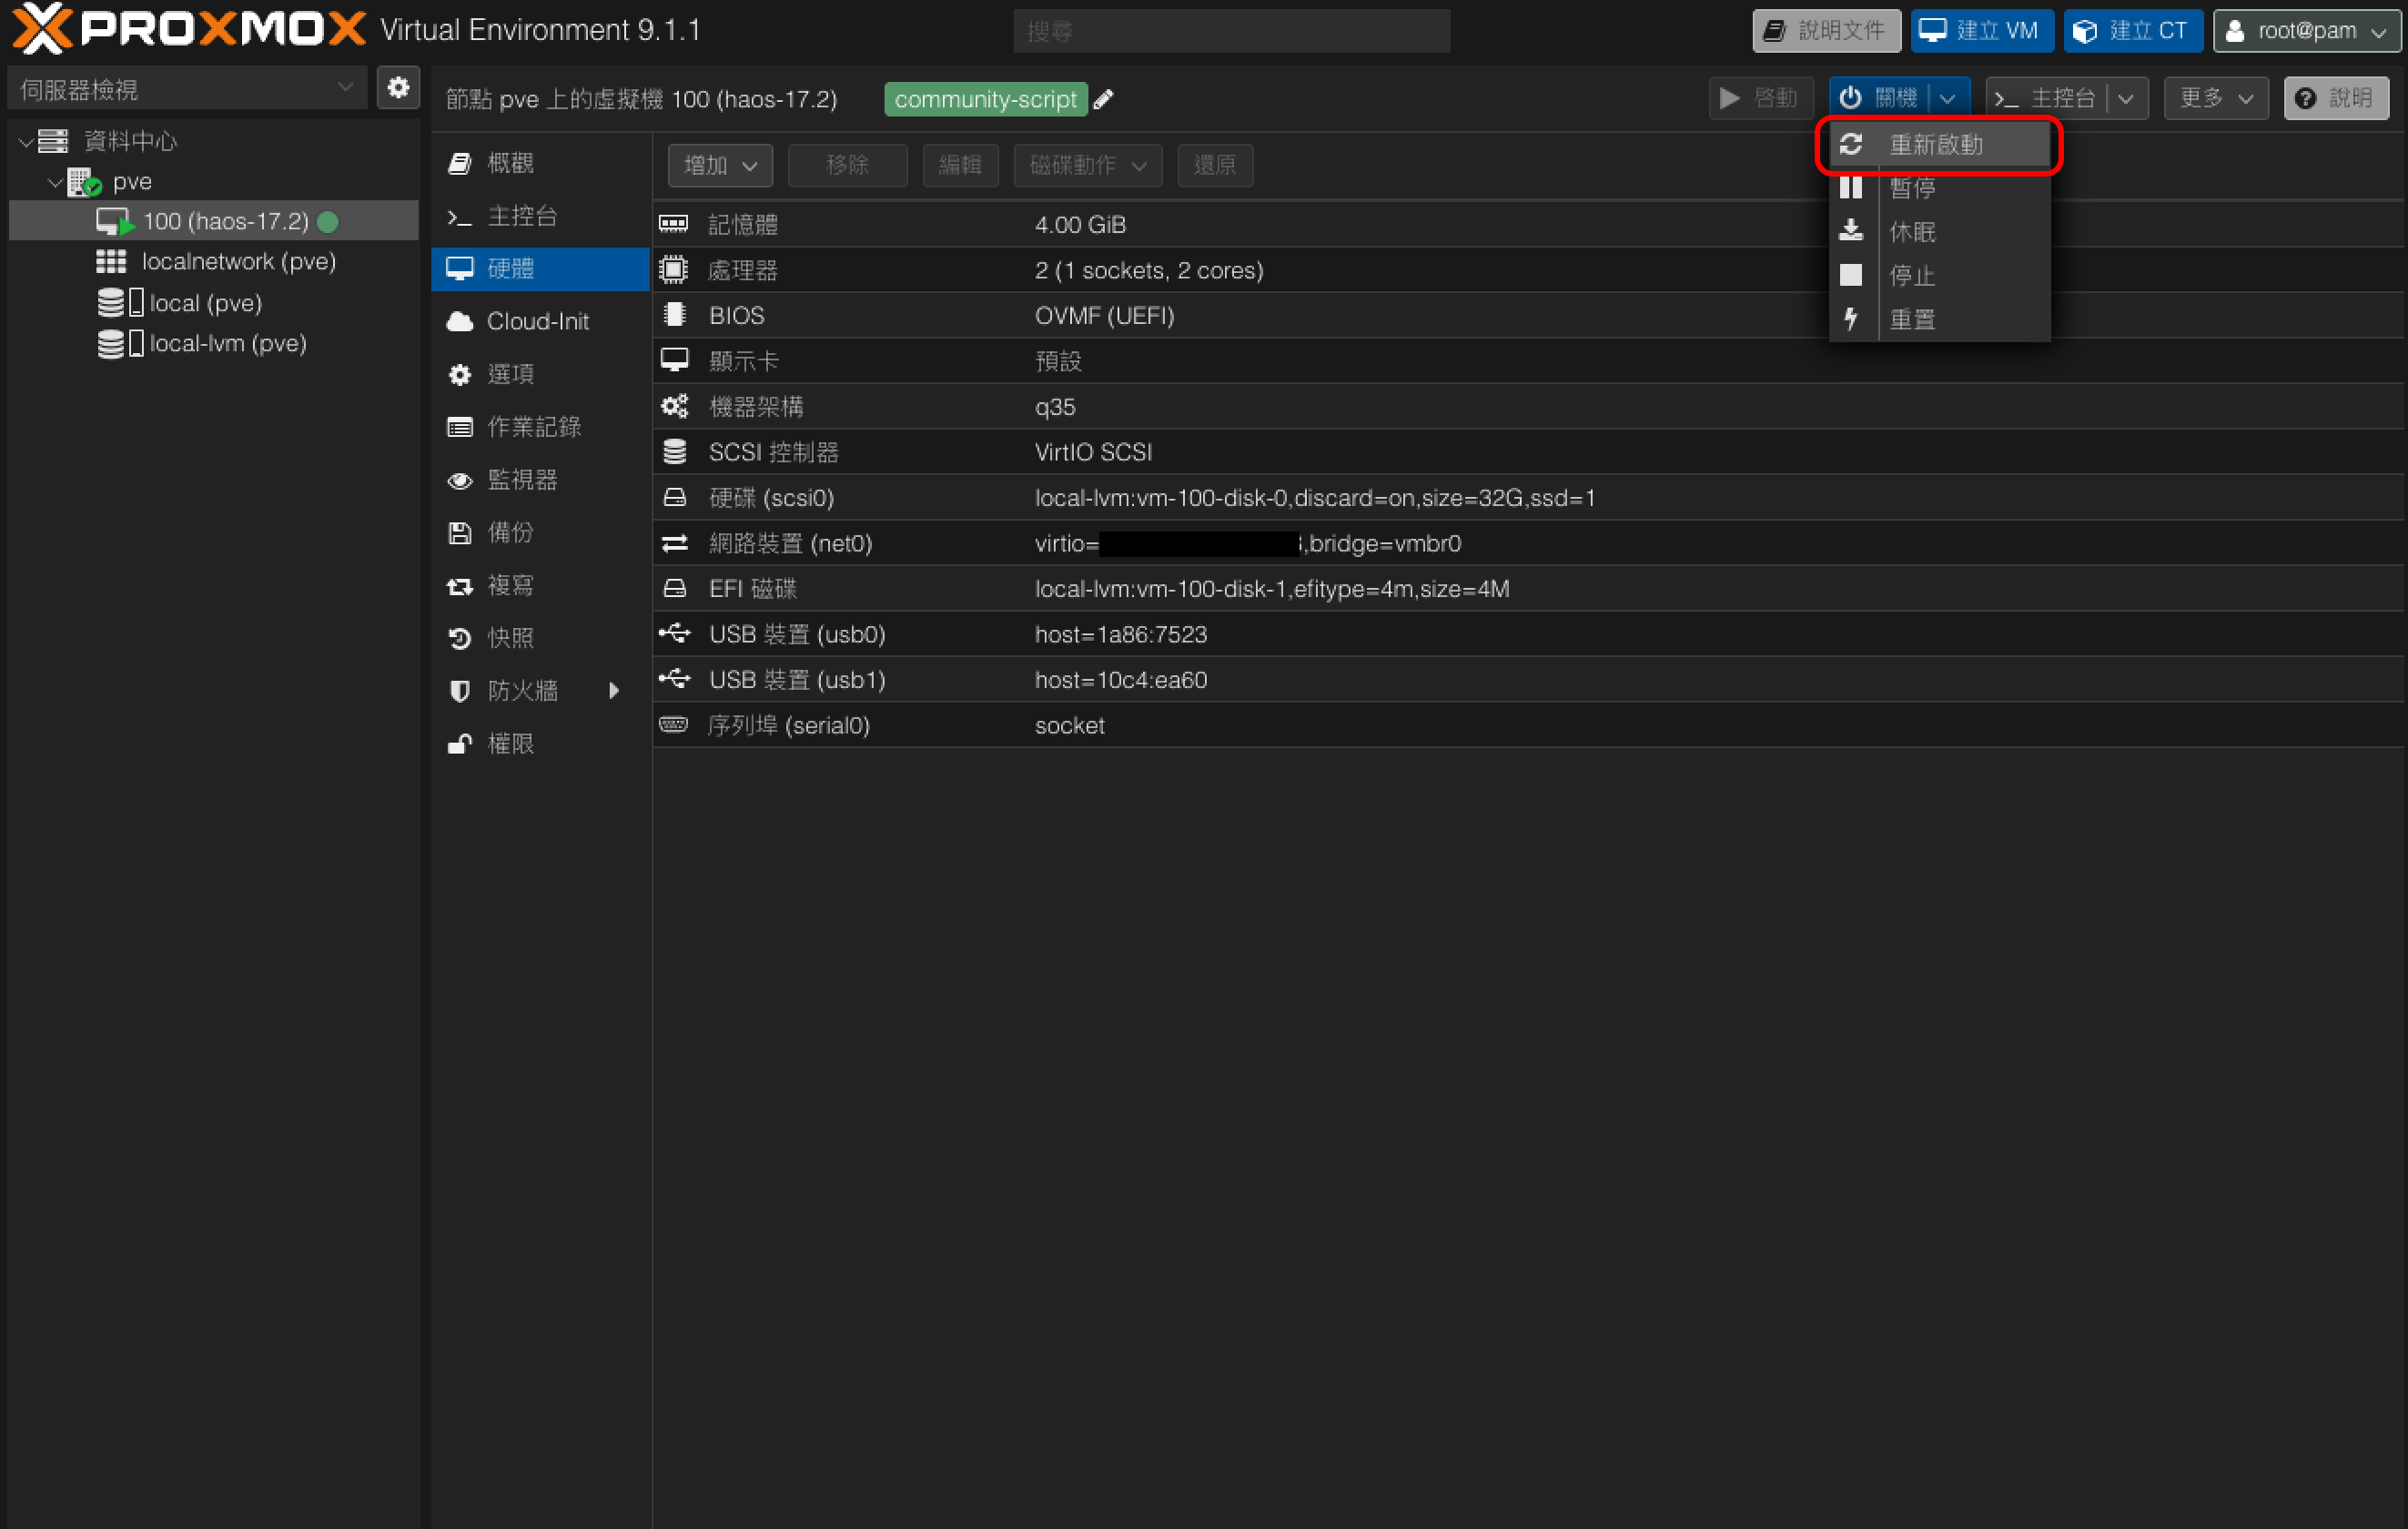Click pencil icon to edit tags

pos(1103,99)
